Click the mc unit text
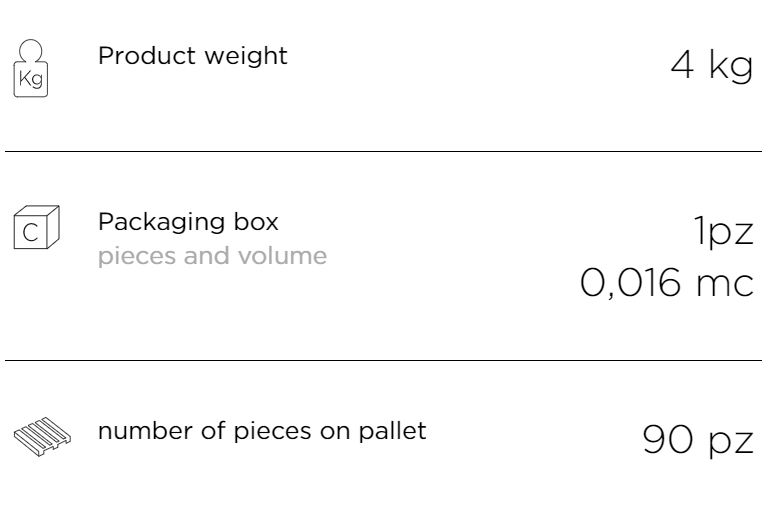The image size is (769, 506). point(725,285)
